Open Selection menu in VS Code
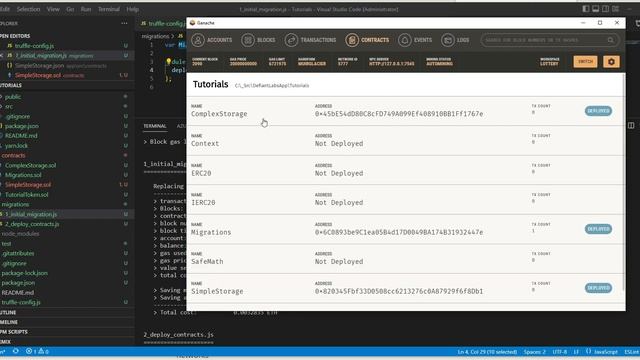This screenshot has height=360, width=640. (28, 9)
